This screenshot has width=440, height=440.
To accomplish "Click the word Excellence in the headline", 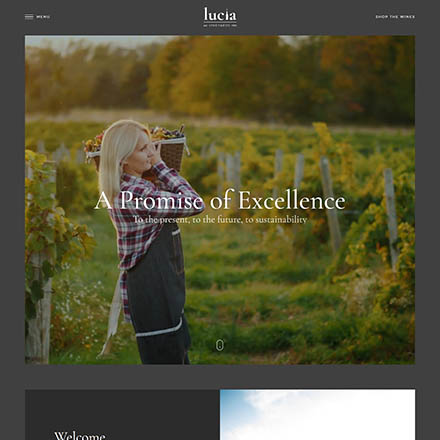I will 292,201.
